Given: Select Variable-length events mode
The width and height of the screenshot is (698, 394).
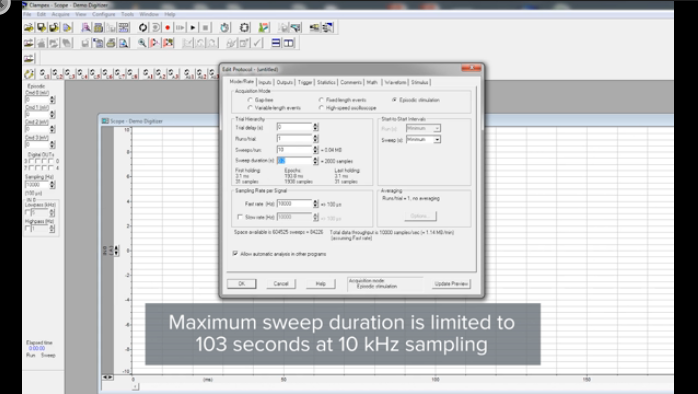Looking at the screenshot, I should 250,108.
